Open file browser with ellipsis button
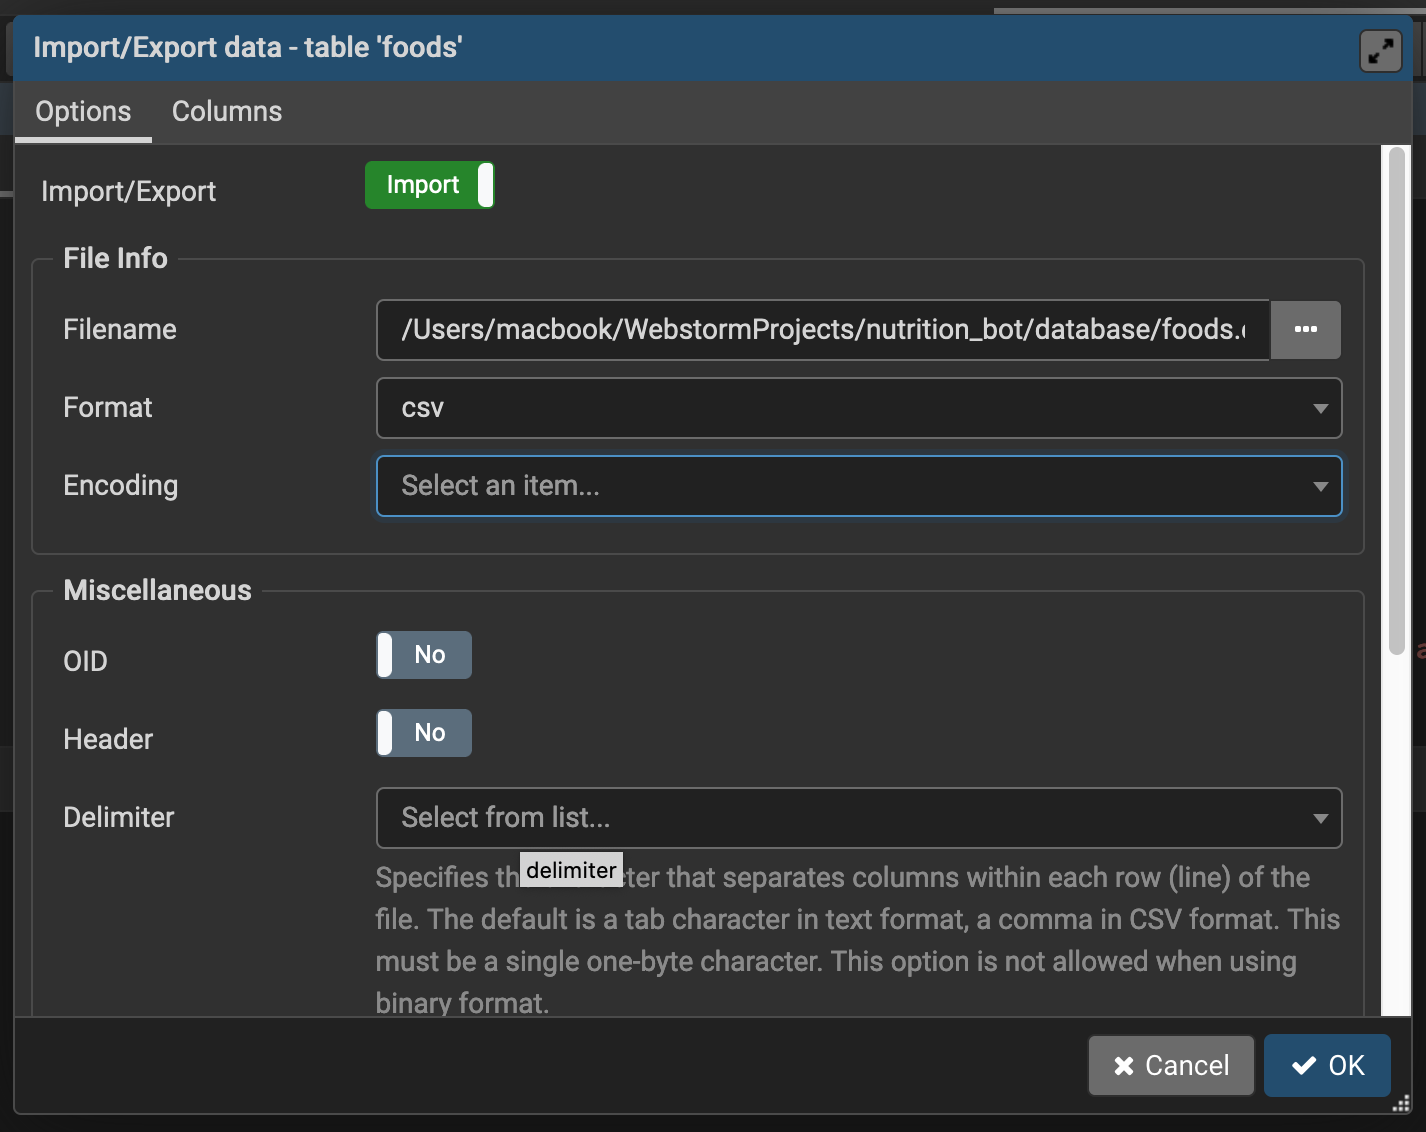This screenshot has width=1426, height=1132. click(1305, 330)
